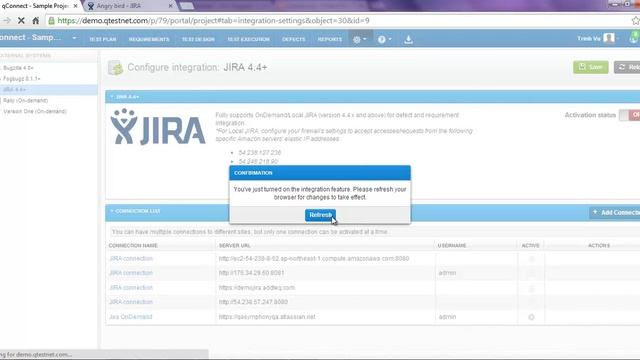Close the Angry bird JIRA browser tab

[171, 6]
